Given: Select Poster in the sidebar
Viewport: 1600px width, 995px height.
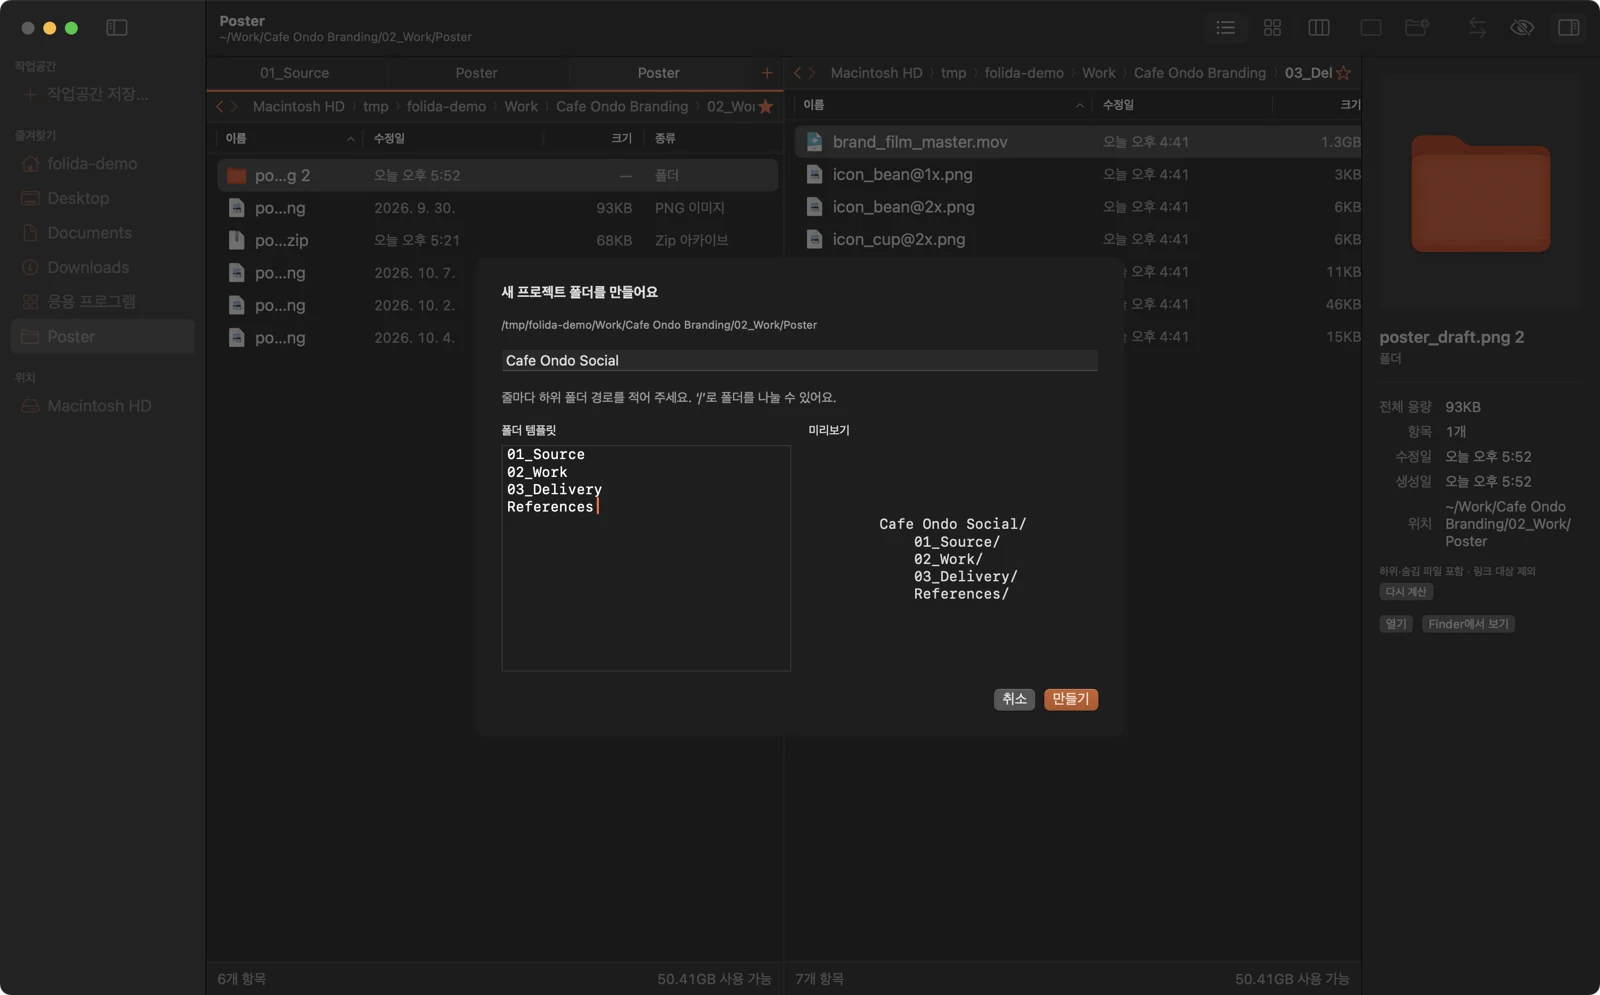Looking at the screenshot, I should [102, 336].
